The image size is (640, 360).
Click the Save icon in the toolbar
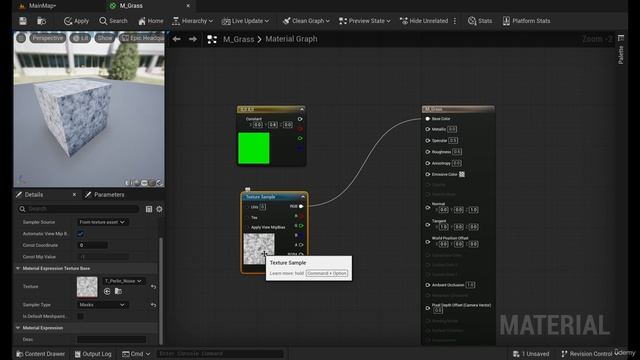pos(23,21)
